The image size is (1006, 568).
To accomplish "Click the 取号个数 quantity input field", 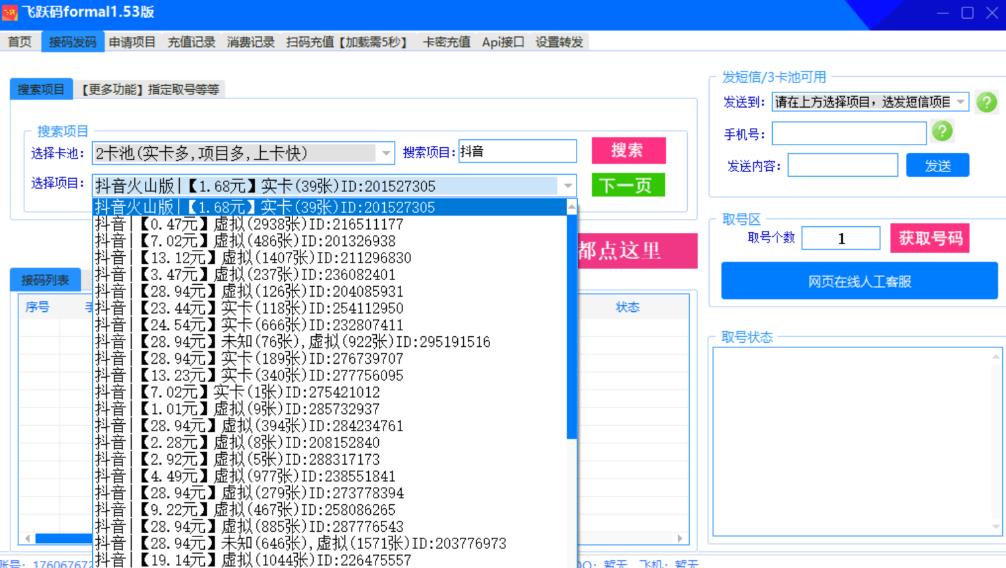I will coord(840,238).
